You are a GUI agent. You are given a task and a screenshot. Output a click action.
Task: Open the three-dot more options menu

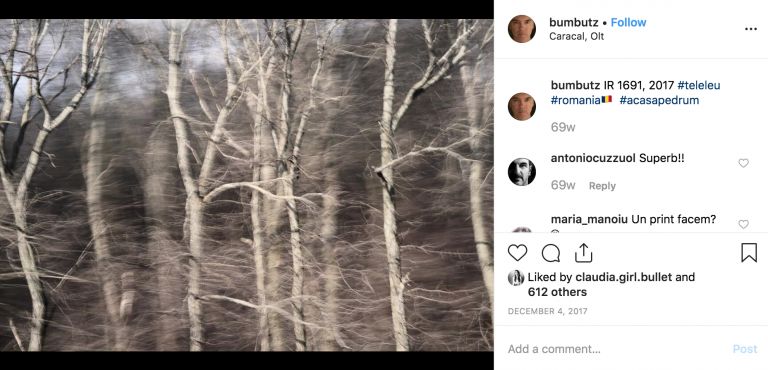[x=751, y=29]
